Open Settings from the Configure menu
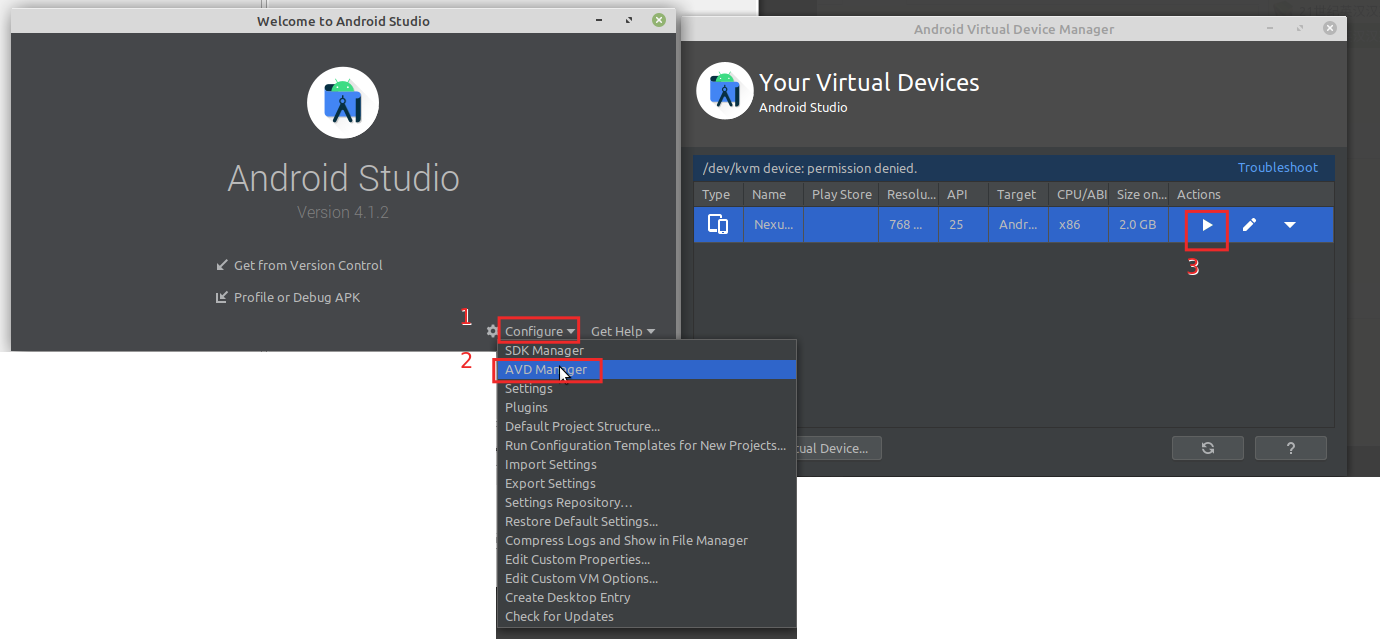Viewport: 1380px width, 639px height. click(x=647, y=389)
